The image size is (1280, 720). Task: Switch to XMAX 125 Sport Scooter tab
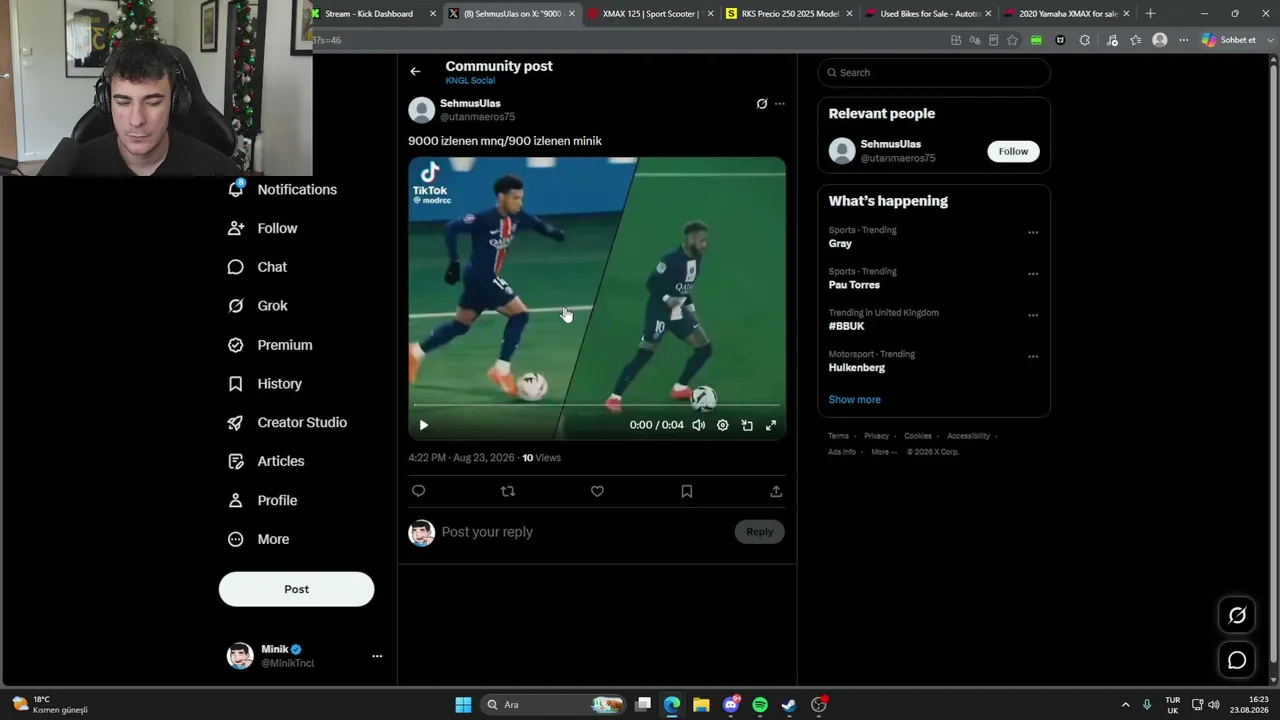(x=651, y=14)
